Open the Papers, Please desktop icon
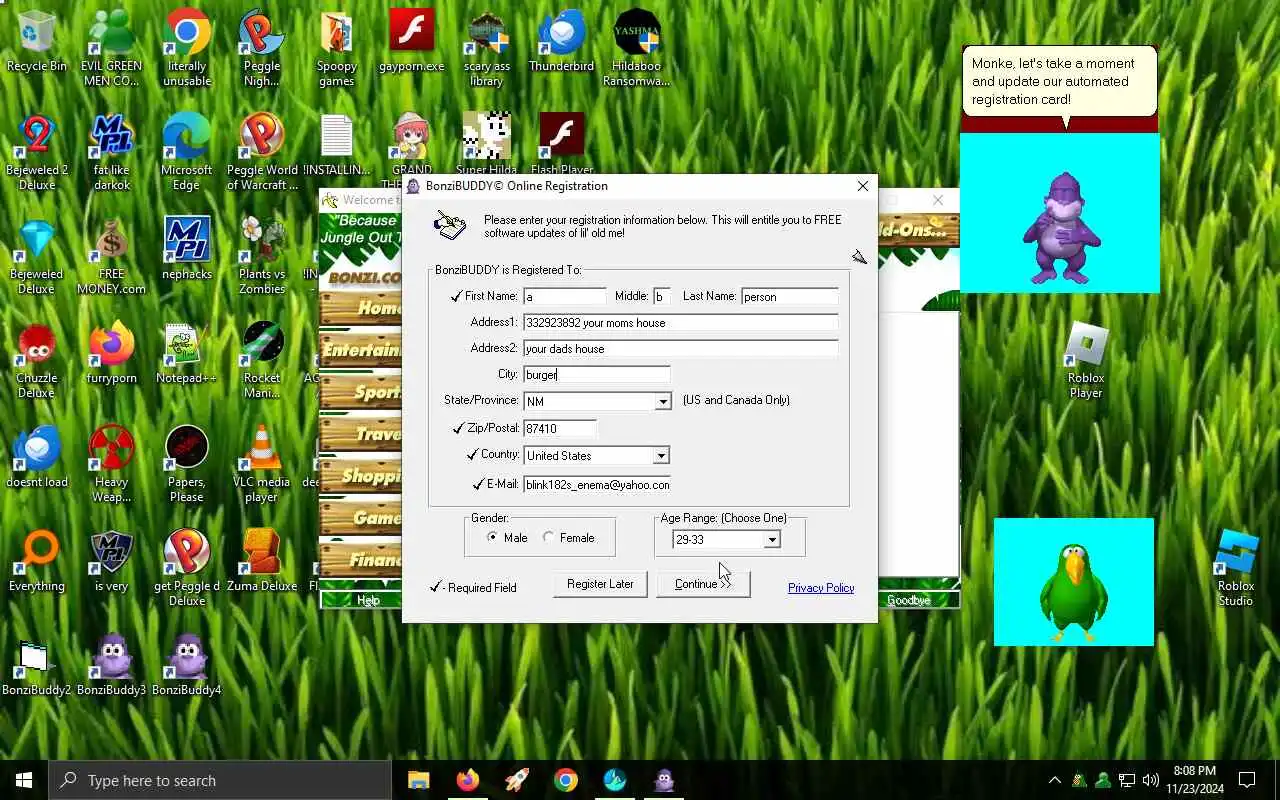 pyautogui.click(x=186, y=464)
